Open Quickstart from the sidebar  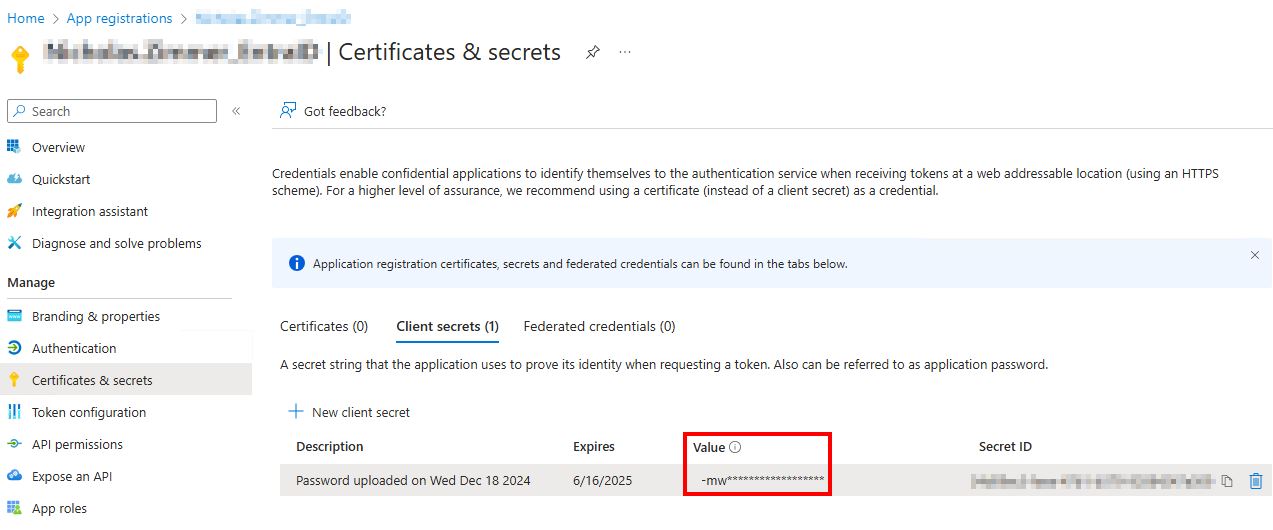[x=61, y=179]
